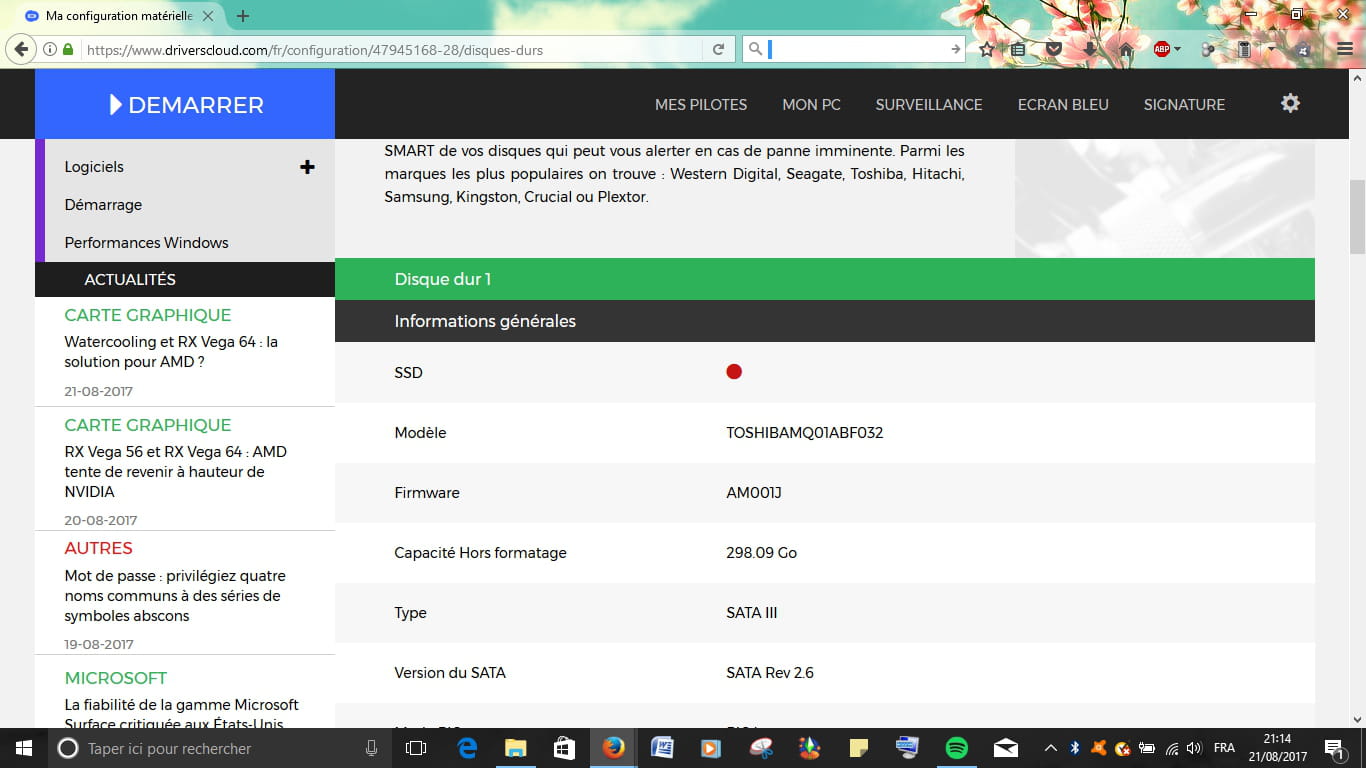The width and height of the screenshot is (1366, 768).
Task: Open Firefox downloads arrow icon
Action: pyautogui.click(x=1090, y=49)
